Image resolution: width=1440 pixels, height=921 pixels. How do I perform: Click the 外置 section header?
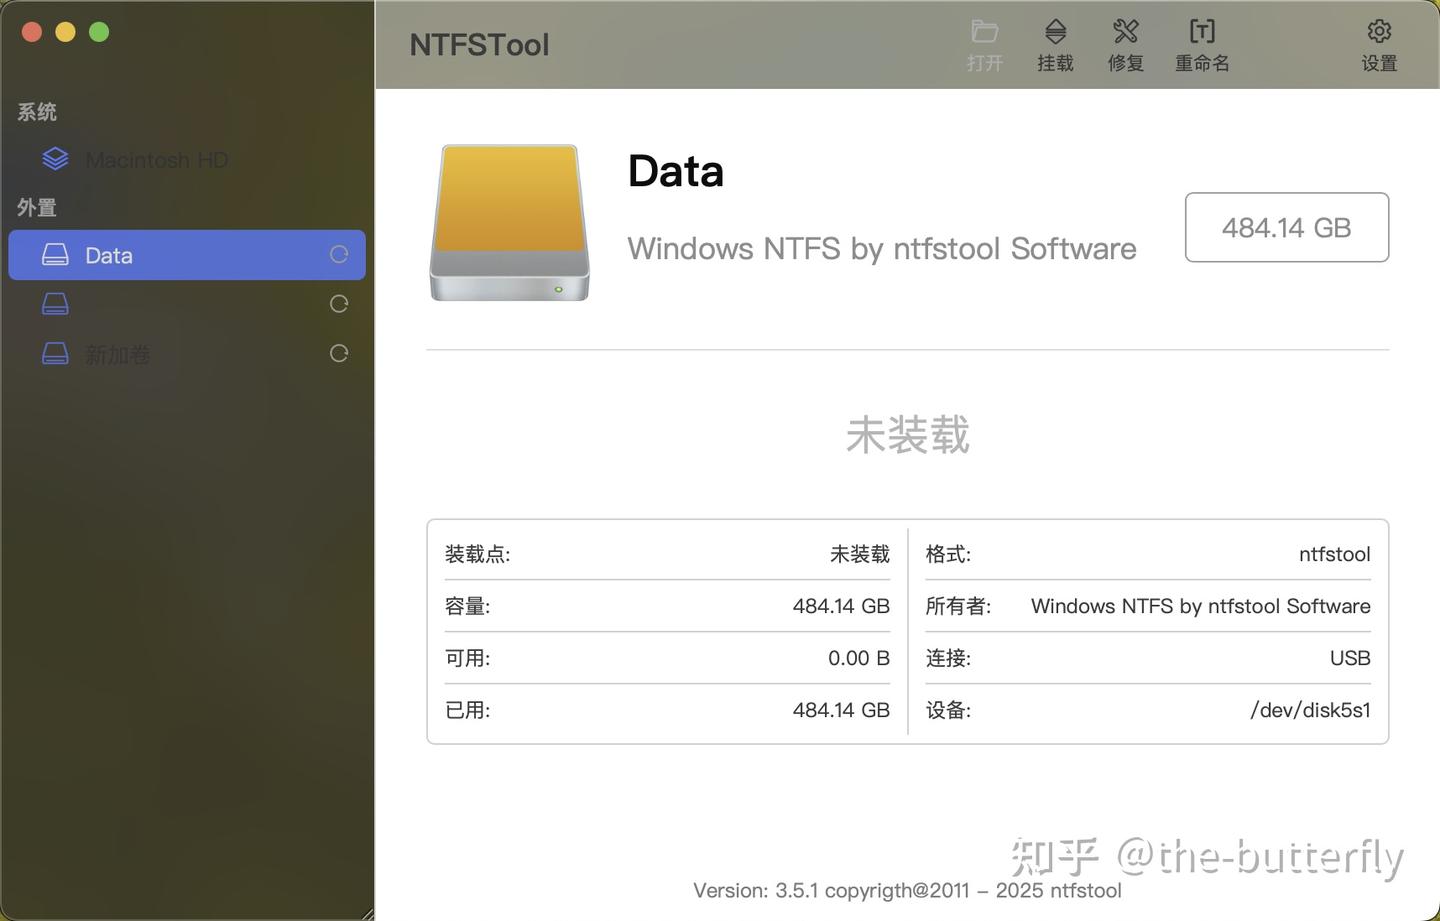[36, 207]
